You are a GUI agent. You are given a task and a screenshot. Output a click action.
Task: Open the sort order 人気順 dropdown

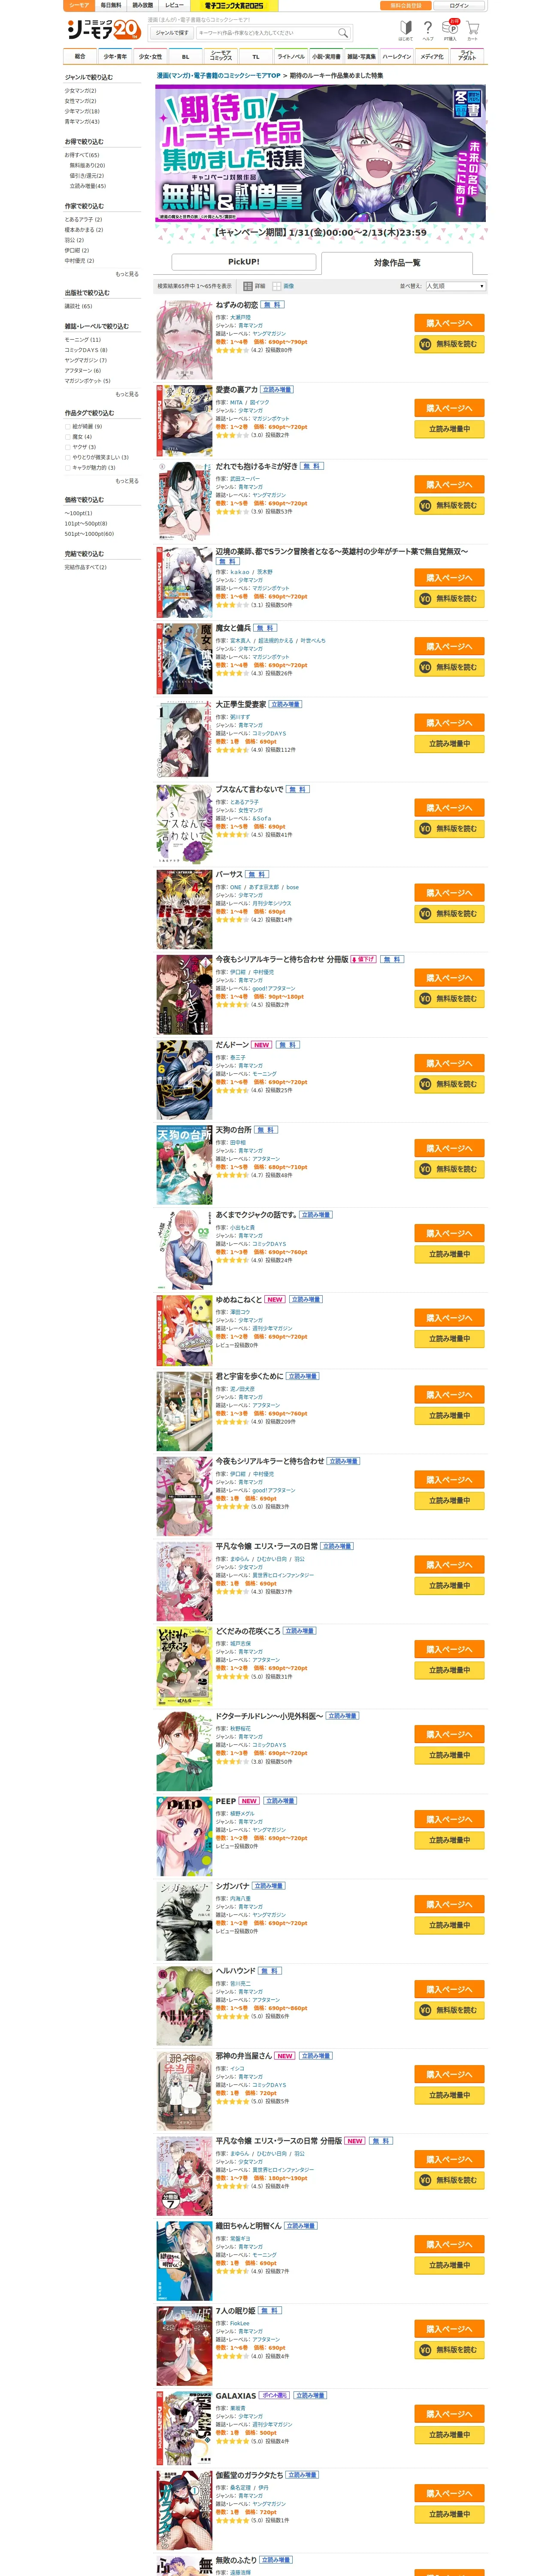pos(455,286)
